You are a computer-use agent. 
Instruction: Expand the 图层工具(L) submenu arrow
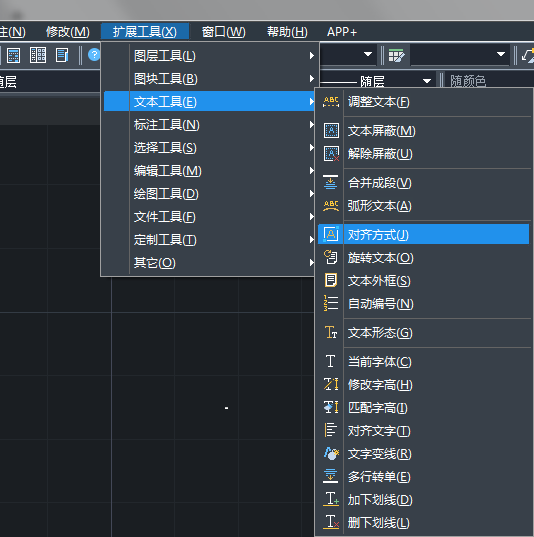(x=311, y=55)
